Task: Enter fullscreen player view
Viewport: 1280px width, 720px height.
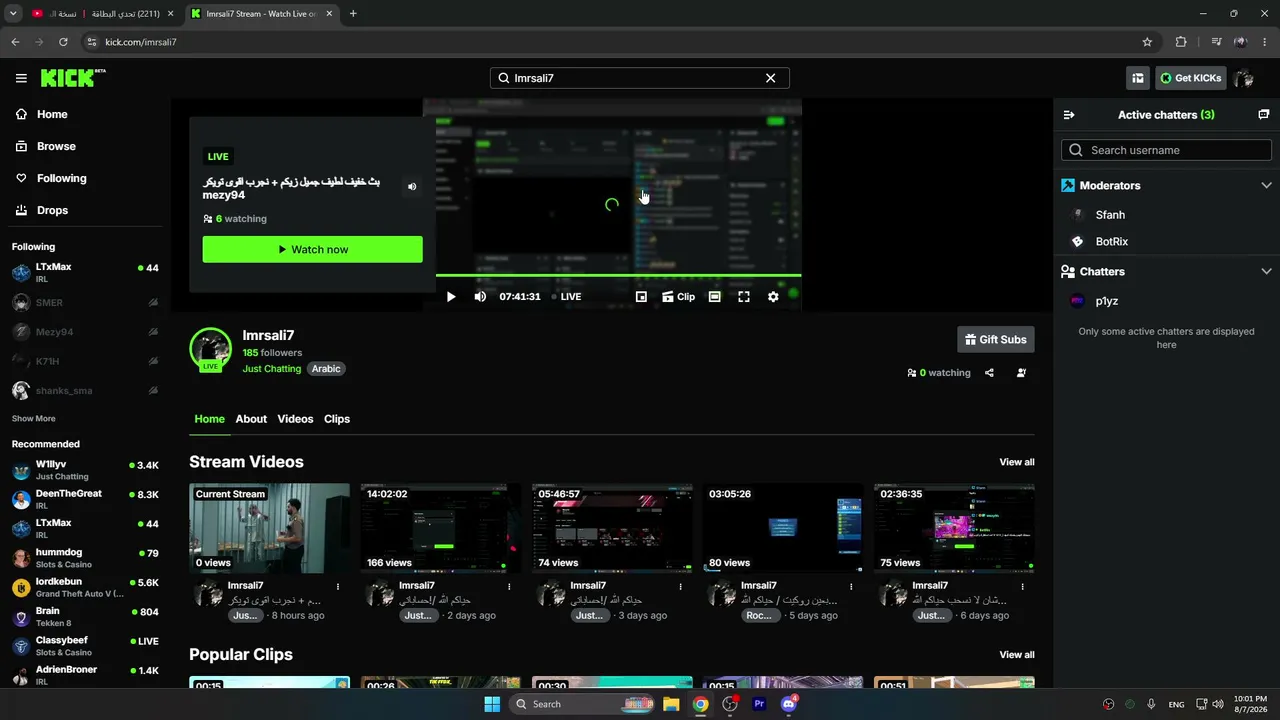Action: pos(744,297)
